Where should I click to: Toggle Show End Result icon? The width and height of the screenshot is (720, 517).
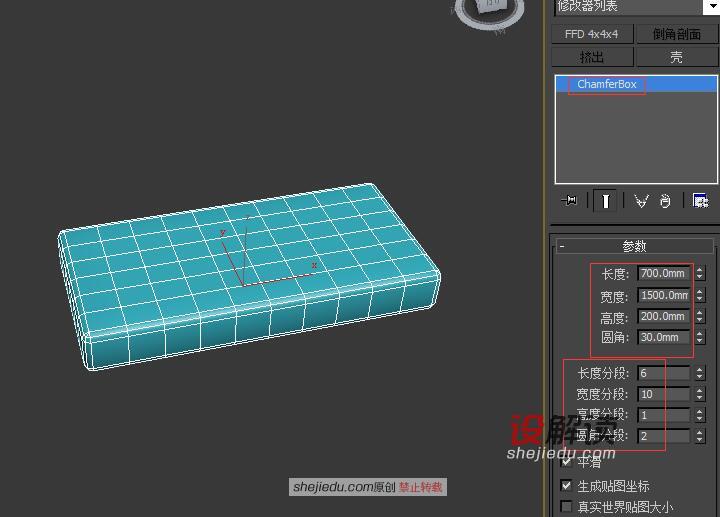(x=605, y=201)
